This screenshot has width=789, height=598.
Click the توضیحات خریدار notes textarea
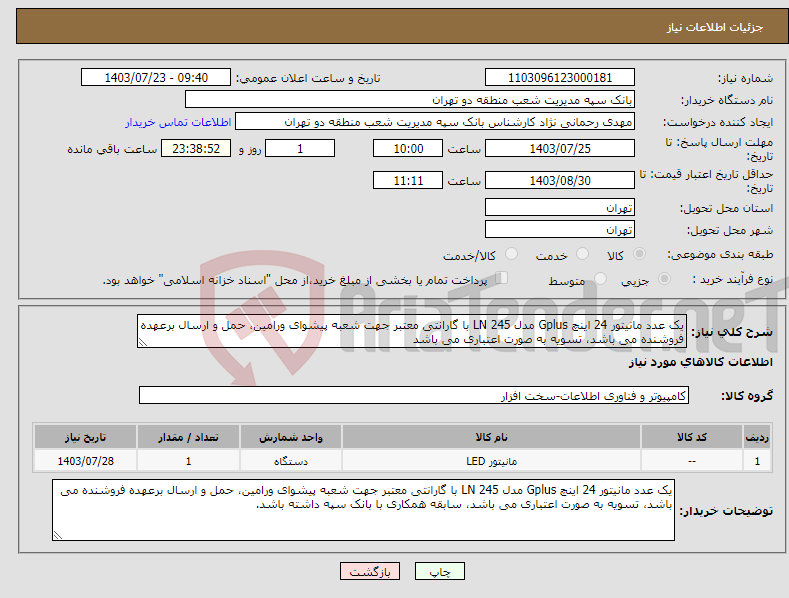point(363,510)
